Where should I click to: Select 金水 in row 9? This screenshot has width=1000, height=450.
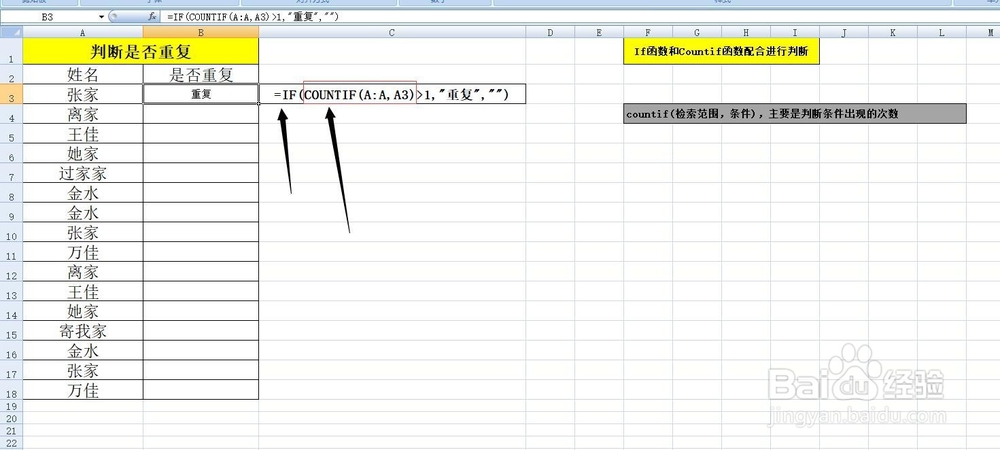[x=83, y=213]
